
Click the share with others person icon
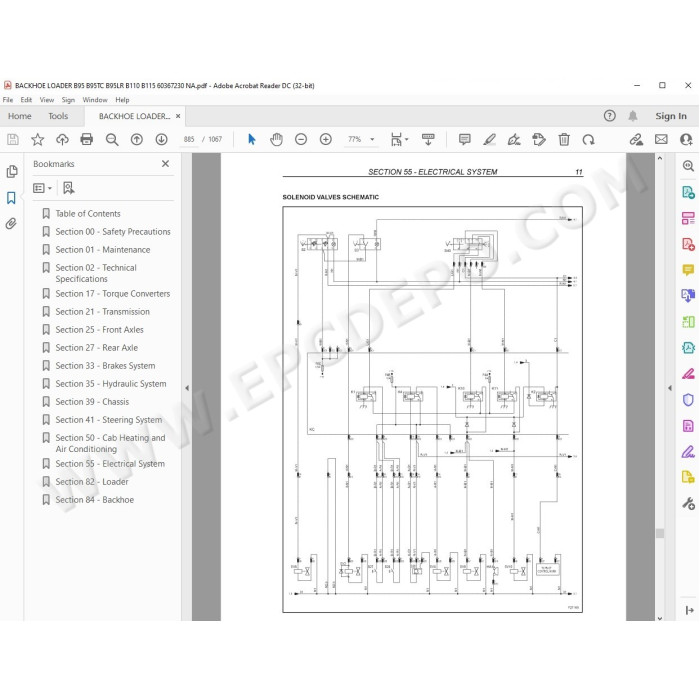pyautogui.click(x=686, y=140)
